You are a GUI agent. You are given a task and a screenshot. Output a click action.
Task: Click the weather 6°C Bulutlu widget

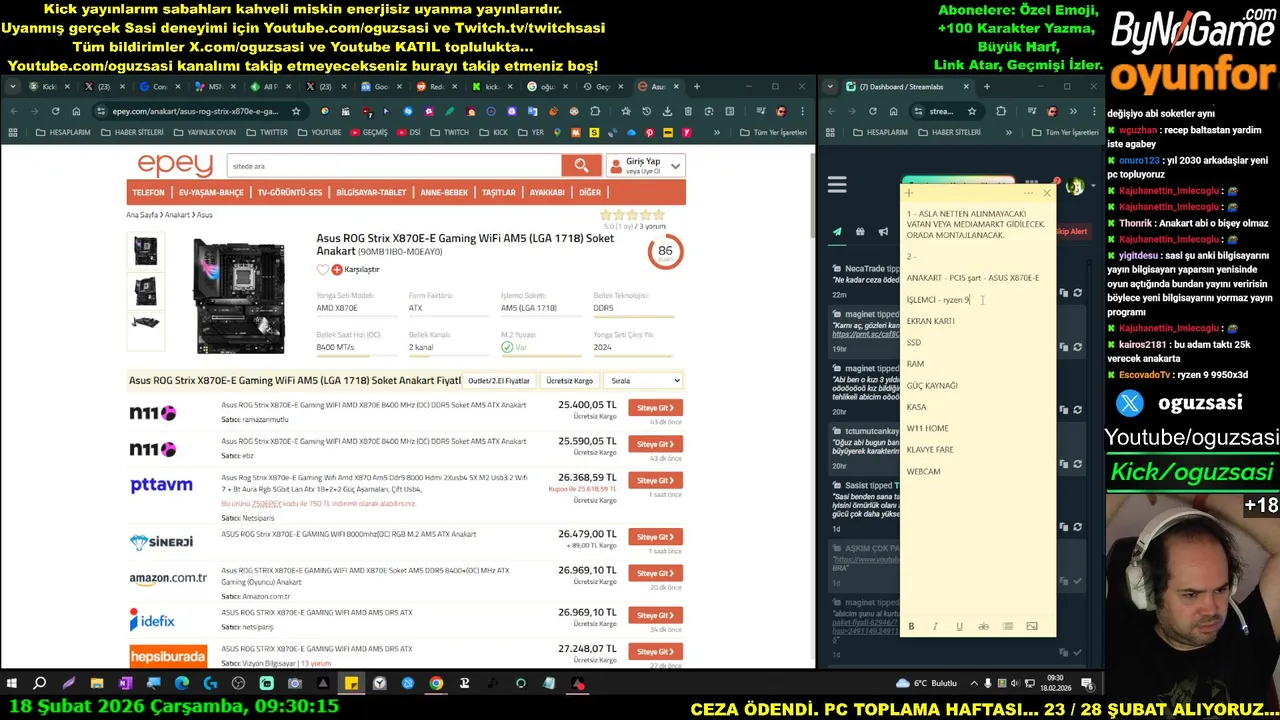click(x=927, y=684)
